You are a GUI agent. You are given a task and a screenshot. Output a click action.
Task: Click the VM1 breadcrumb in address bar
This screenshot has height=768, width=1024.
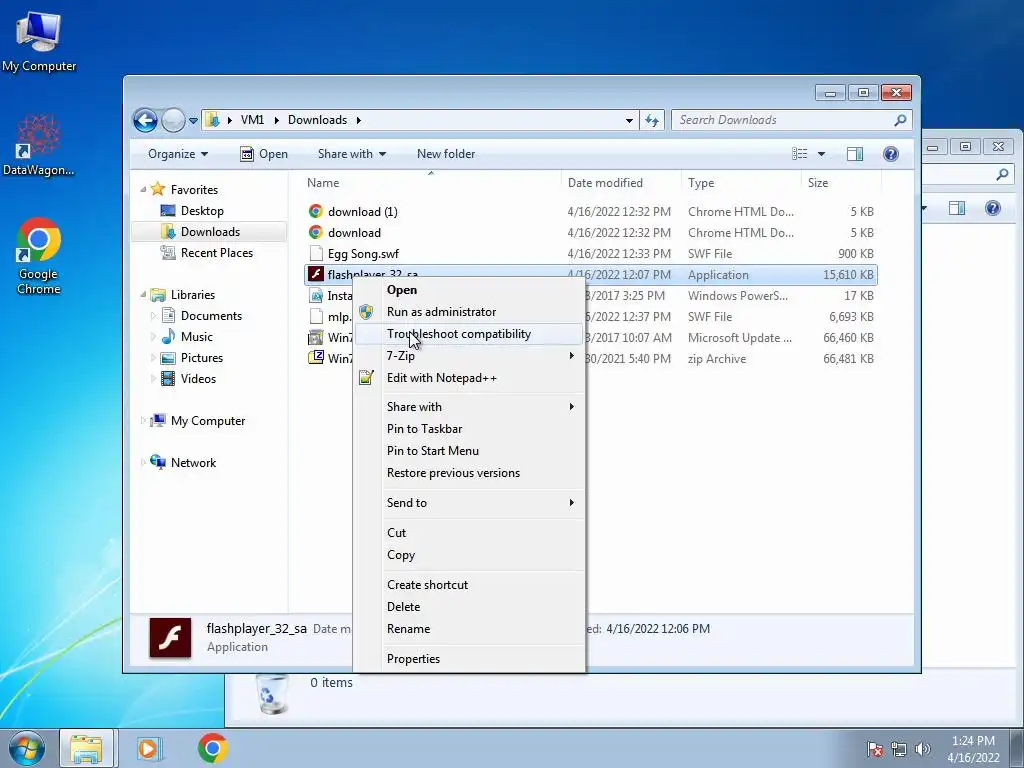pos(252,120)
